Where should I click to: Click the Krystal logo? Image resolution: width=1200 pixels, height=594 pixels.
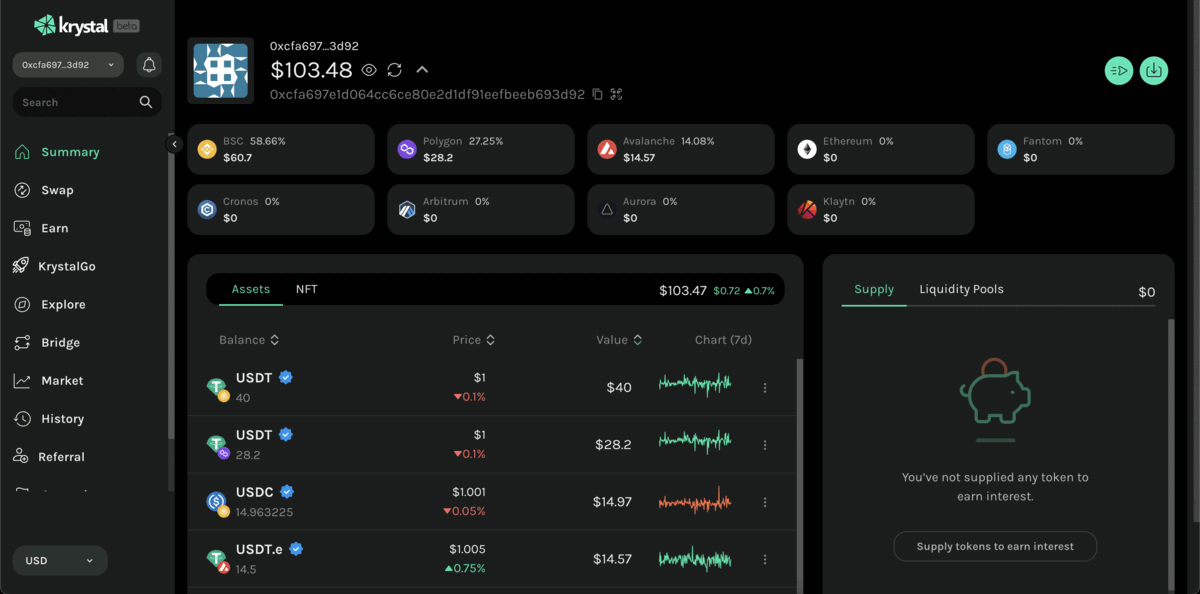[86, 25]
